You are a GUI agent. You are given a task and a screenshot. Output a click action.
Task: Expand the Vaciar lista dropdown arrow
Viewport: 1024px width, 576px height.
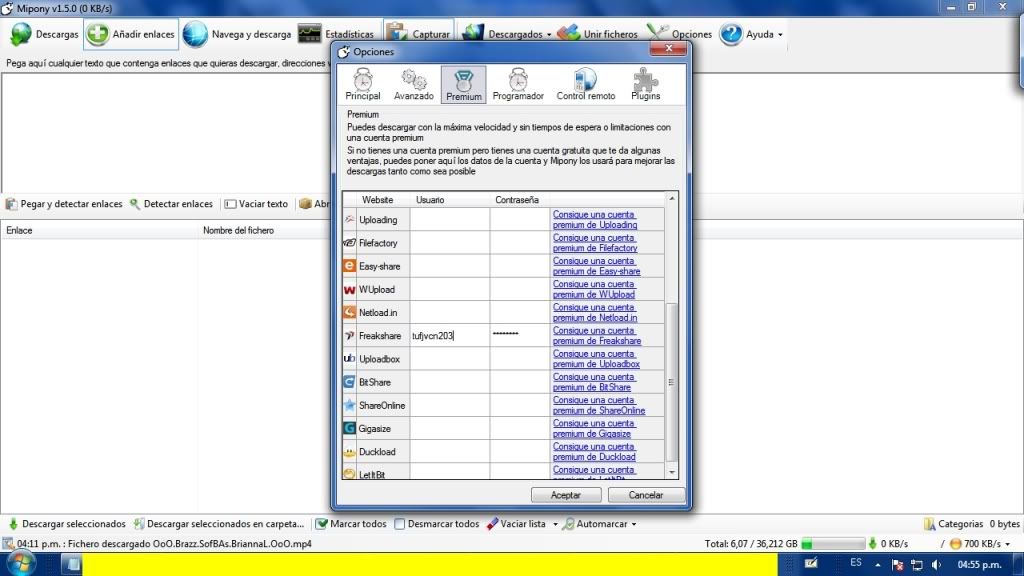point(555,524)
